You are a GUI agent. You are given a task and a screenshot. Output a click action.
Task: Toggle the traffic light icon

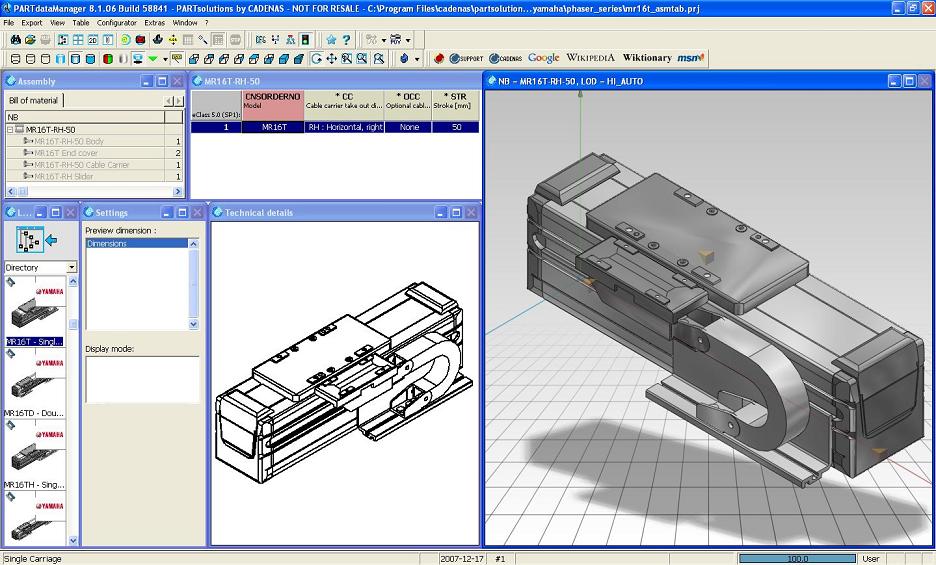pyautogui.click(x=305, y=40)
